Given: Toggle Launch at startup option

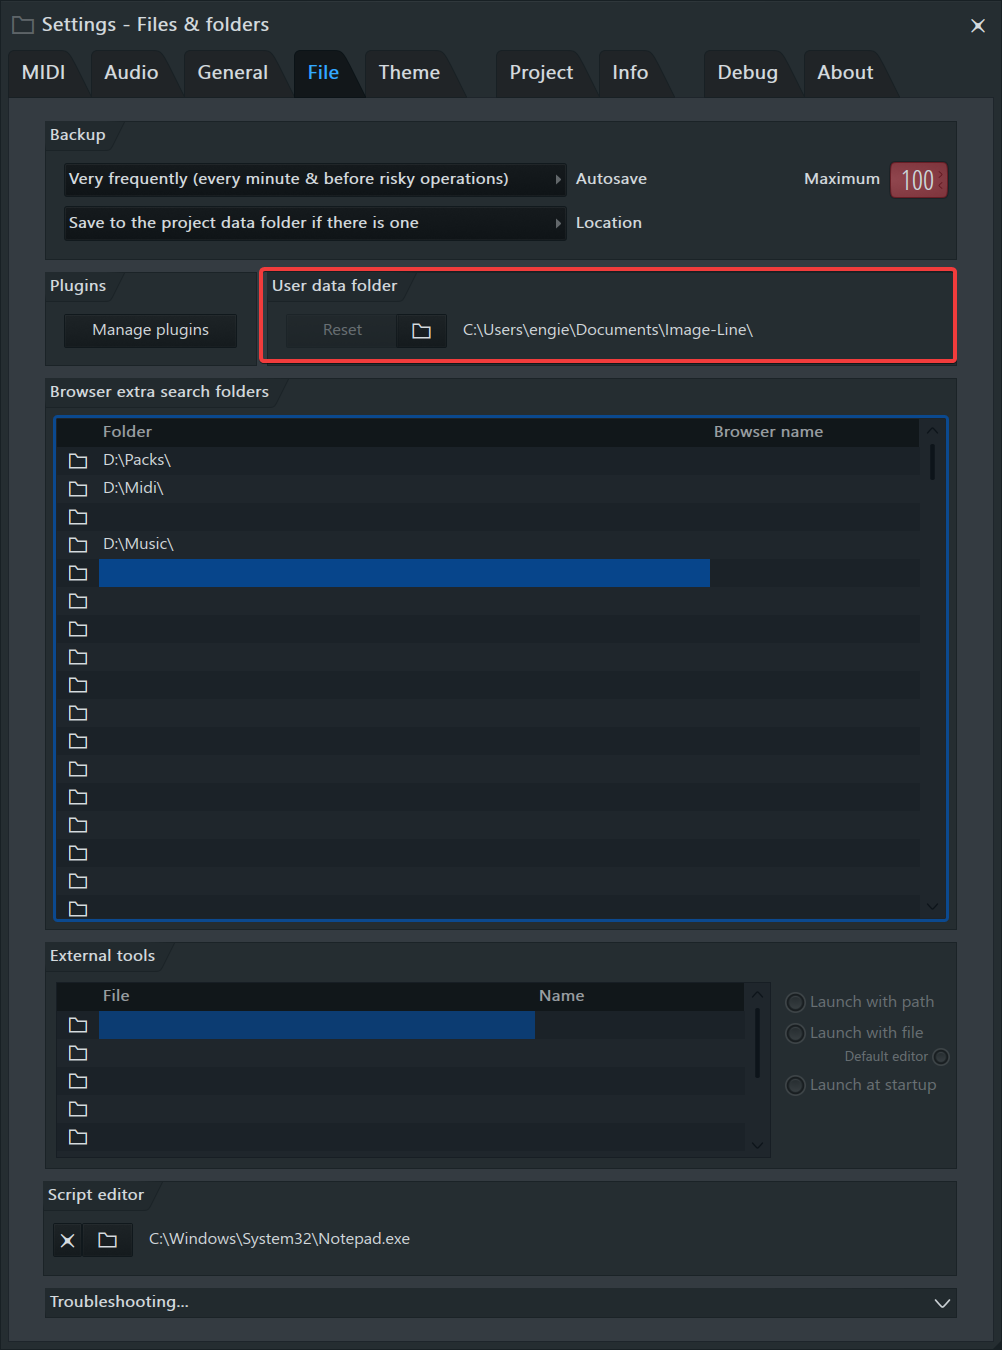Looking at the screenshot, I should click(x=796, y=1085).
